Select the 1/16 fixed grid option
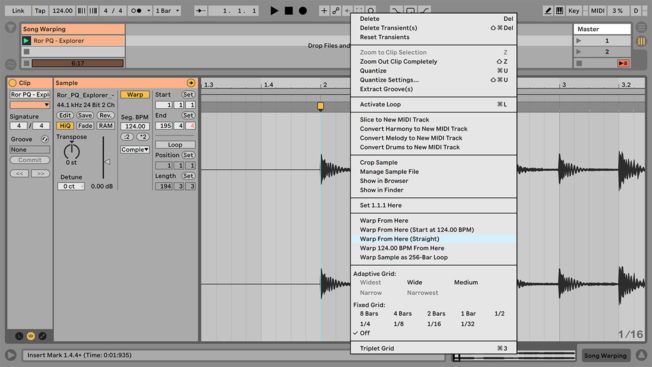 [434, 324]
